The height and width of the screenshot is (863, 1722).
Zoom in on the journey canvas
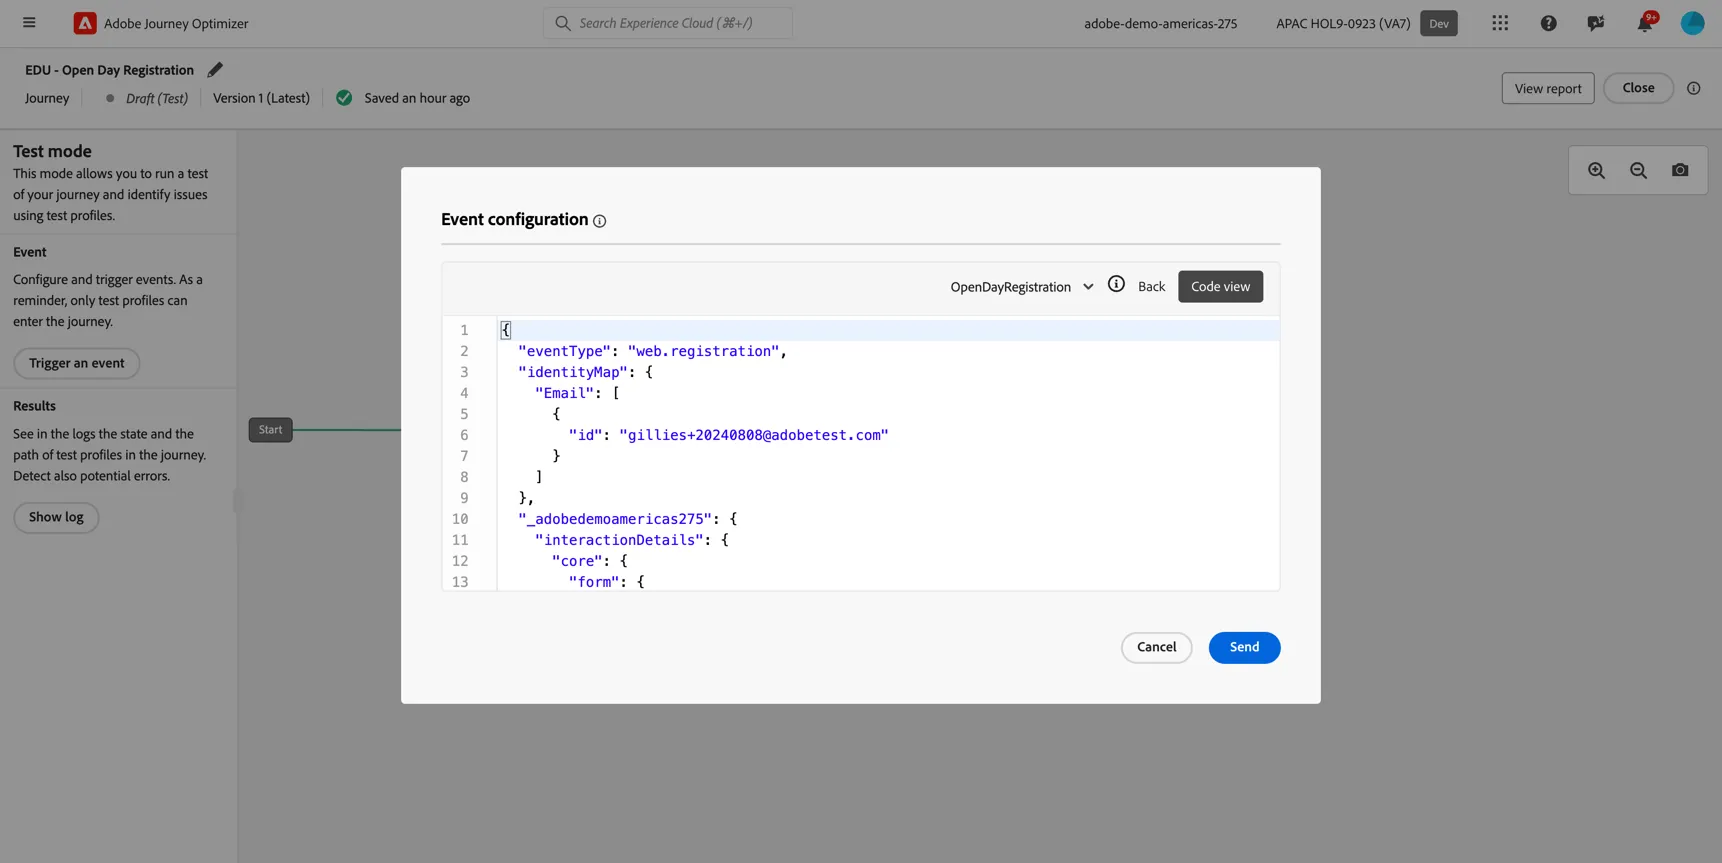[x=1596, y=171]
